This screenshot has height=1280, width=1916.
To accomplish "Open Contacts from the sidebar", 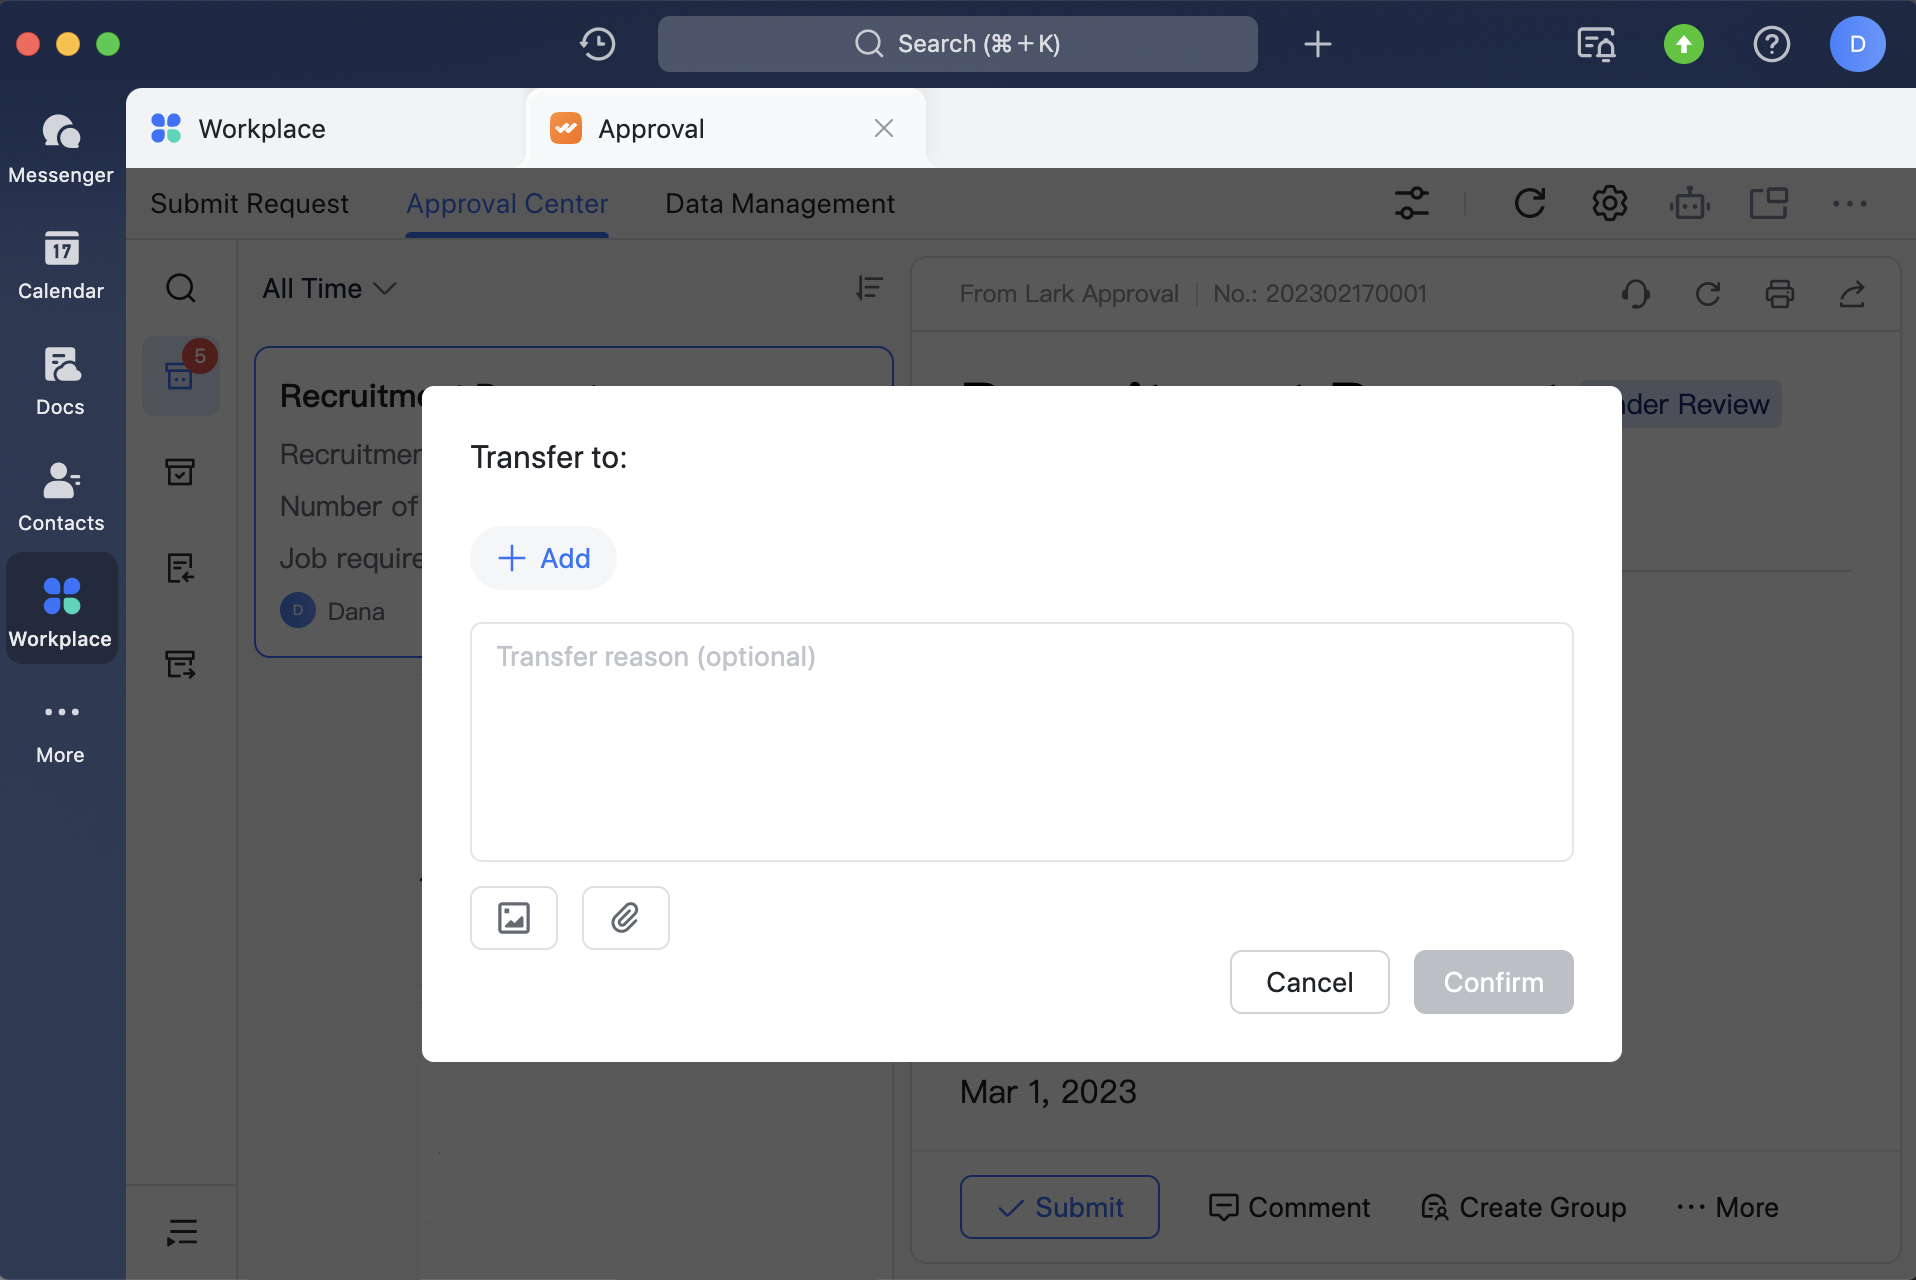I will click(x=60, y=496).
